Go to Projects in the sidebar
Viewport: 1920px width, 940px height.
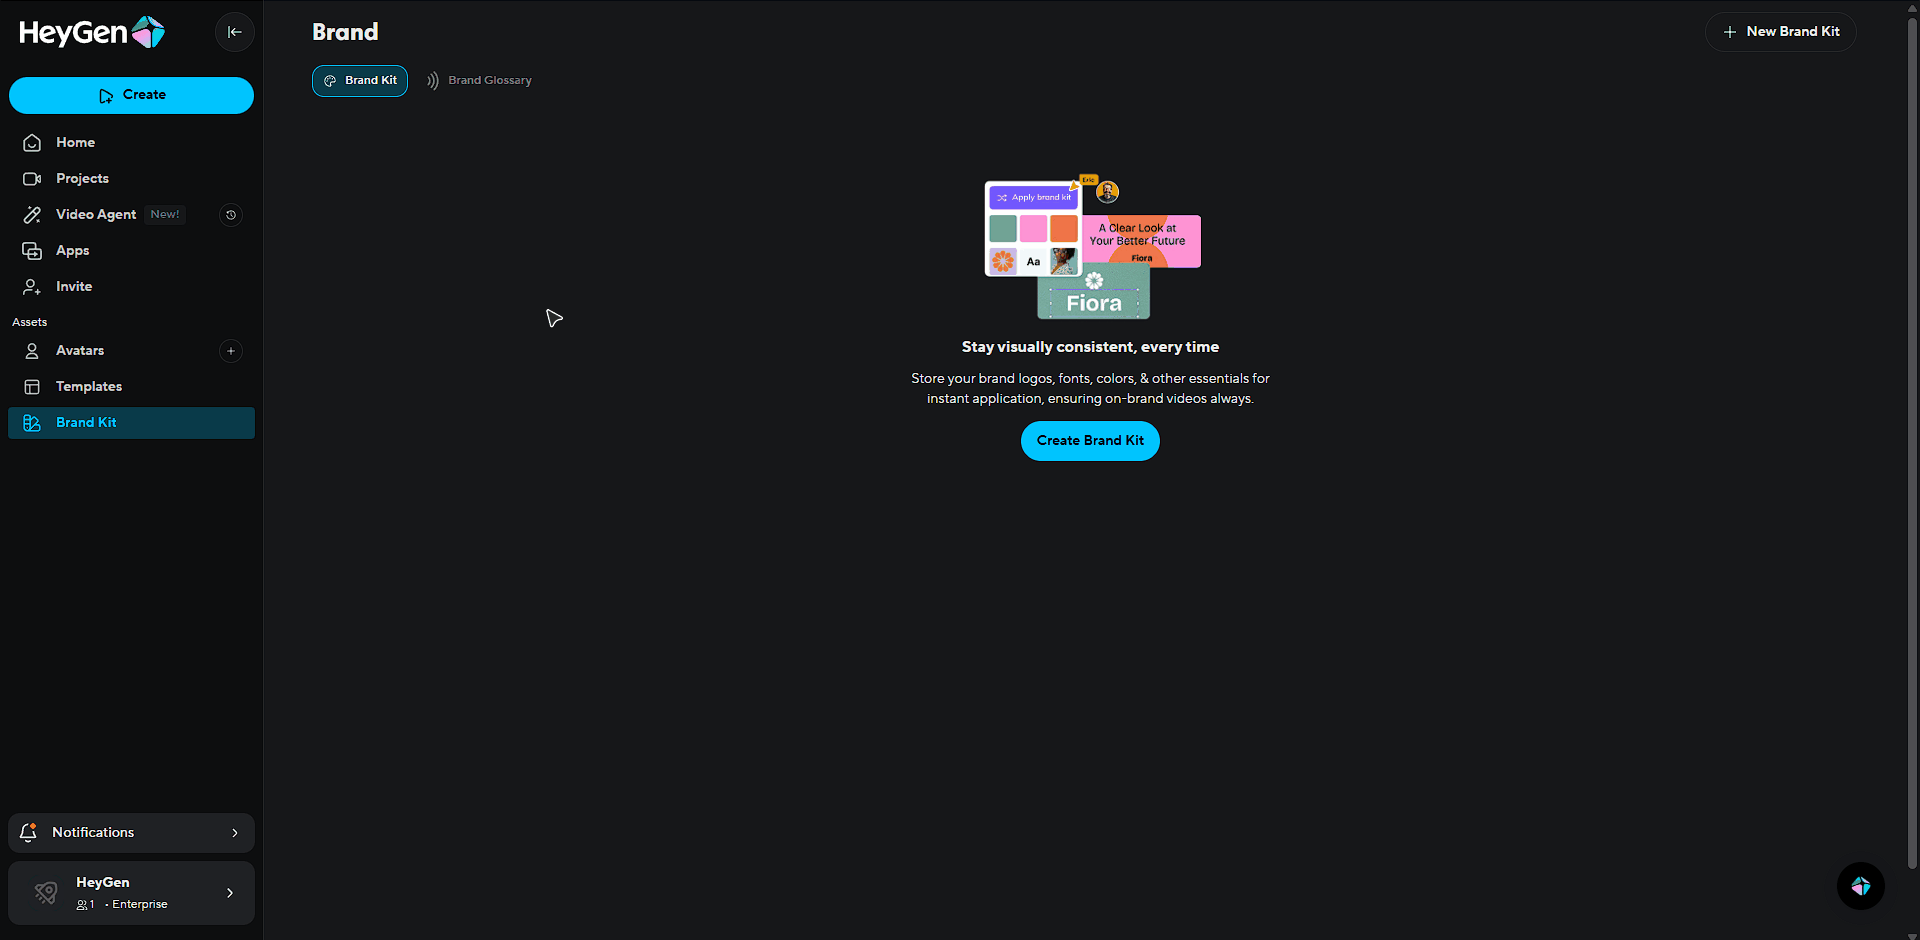(x=82, y=179)
